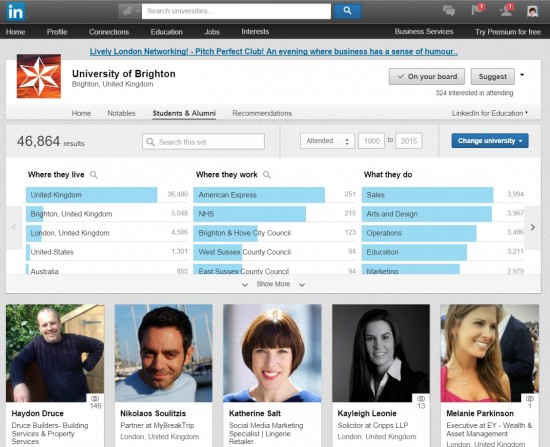Filter by Brighton, United Kingdom
Image resolution: width=550 pixels, height=447 pixels.
[107, 214]
